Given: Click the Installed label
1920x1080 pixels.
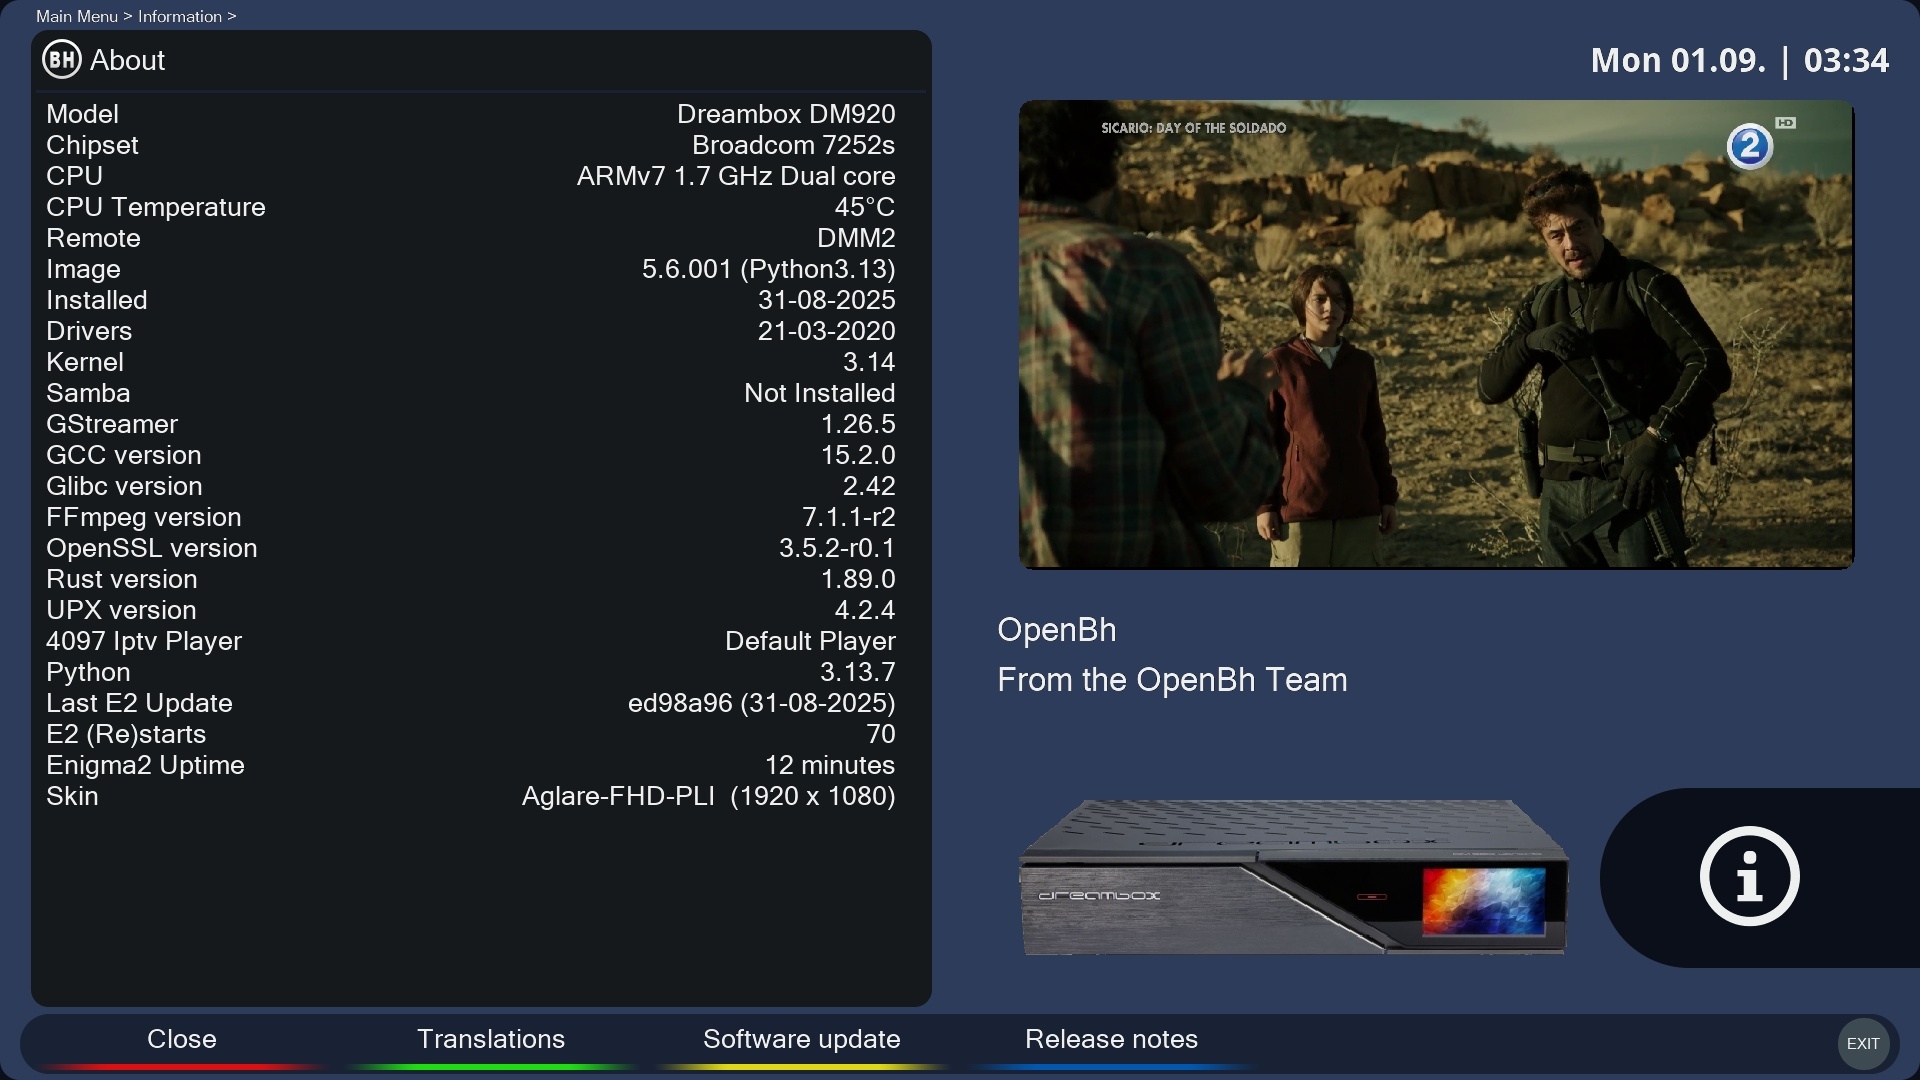Looking at the screenshot, I should [97, 300].
